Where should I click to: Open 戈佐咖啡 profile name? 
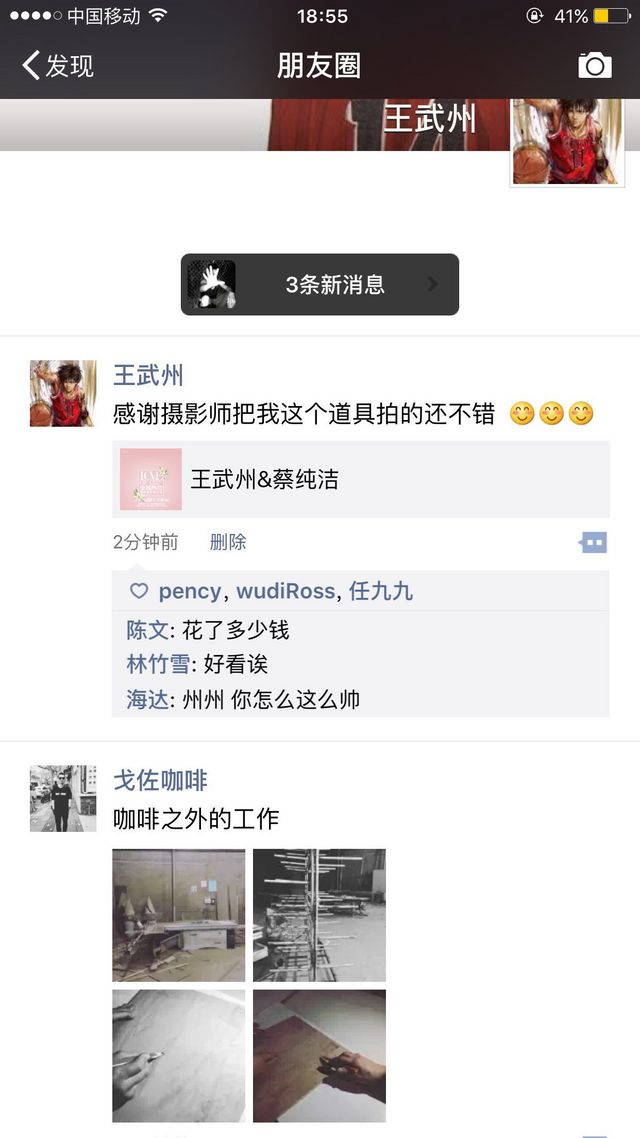pyautogui.click(x=160, y=781)
